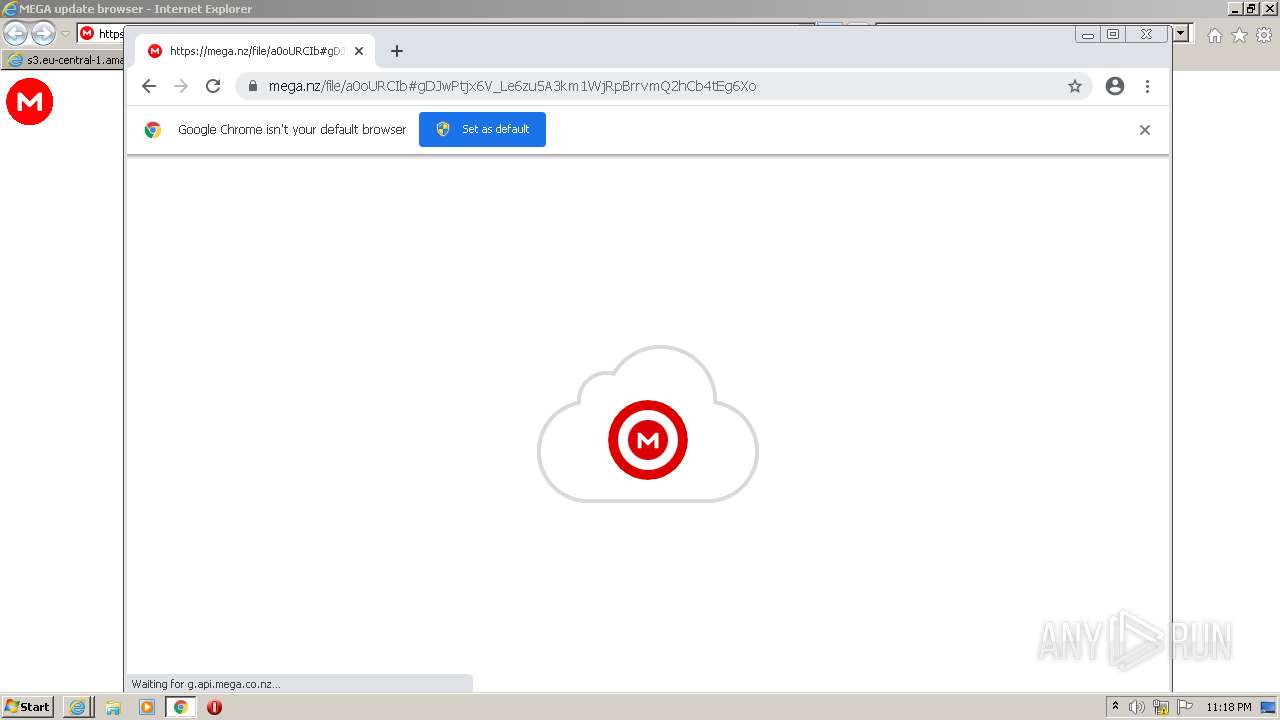Viewport: 1280px width, 720px height.
Task: Go back in Internet Explorer
Action: [x=16, y=33]
